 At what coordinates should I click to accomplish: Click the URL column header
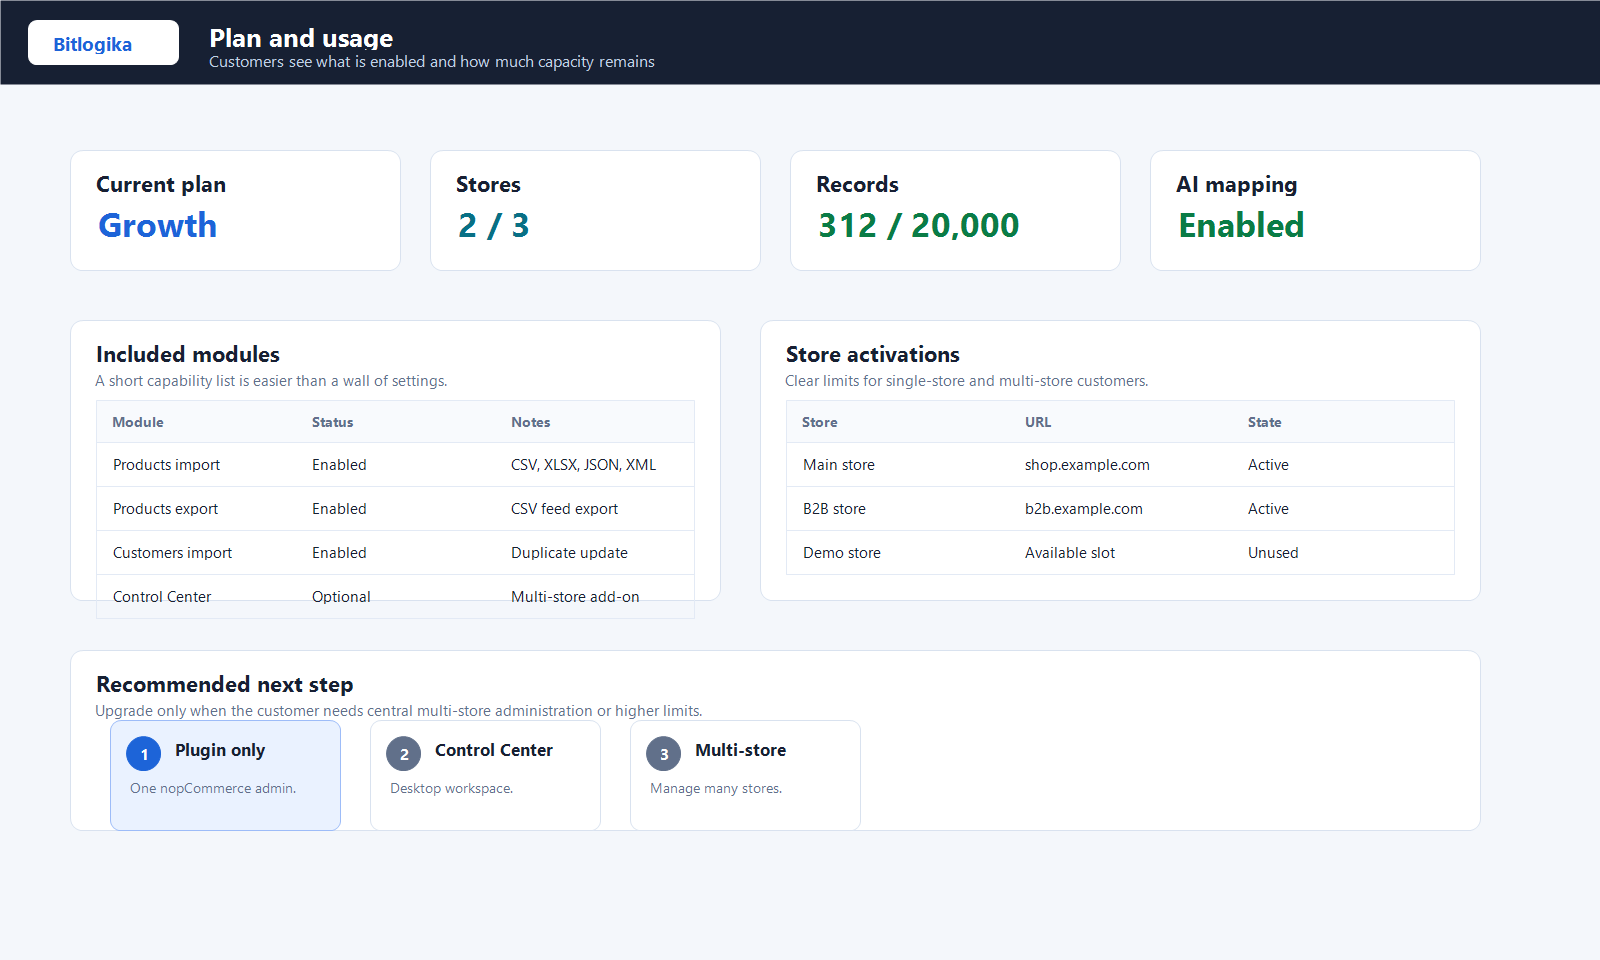(x=1038, y=422)
